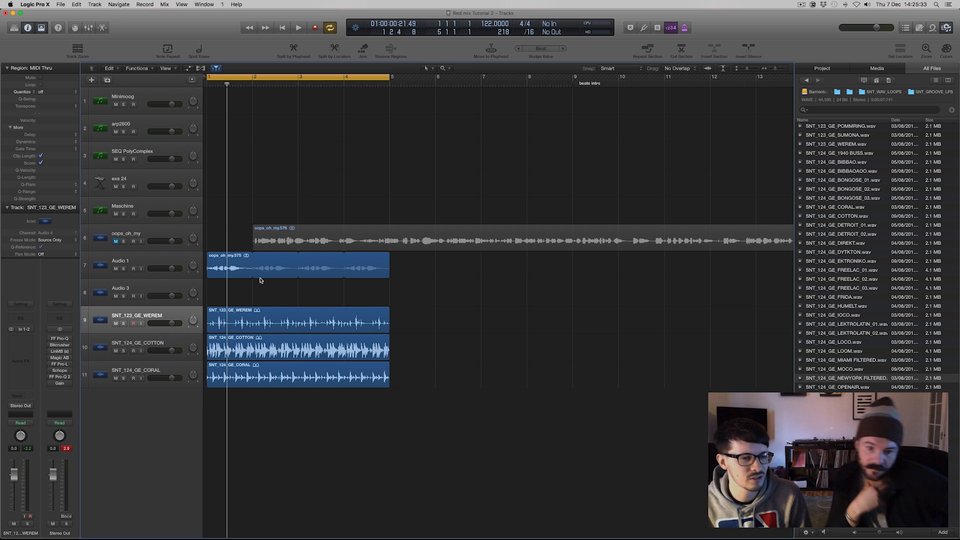Toggle the Clip Length checkbox
The width and height of the screenshot is (960, 540).
click(40, 156)
